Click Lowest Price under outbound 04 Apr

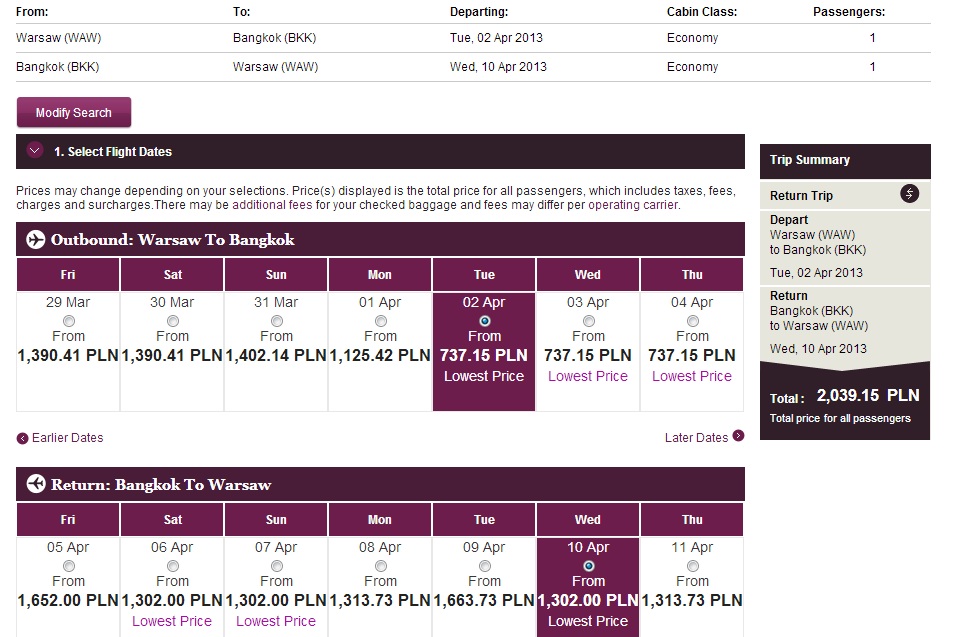[x=692, y=376]
